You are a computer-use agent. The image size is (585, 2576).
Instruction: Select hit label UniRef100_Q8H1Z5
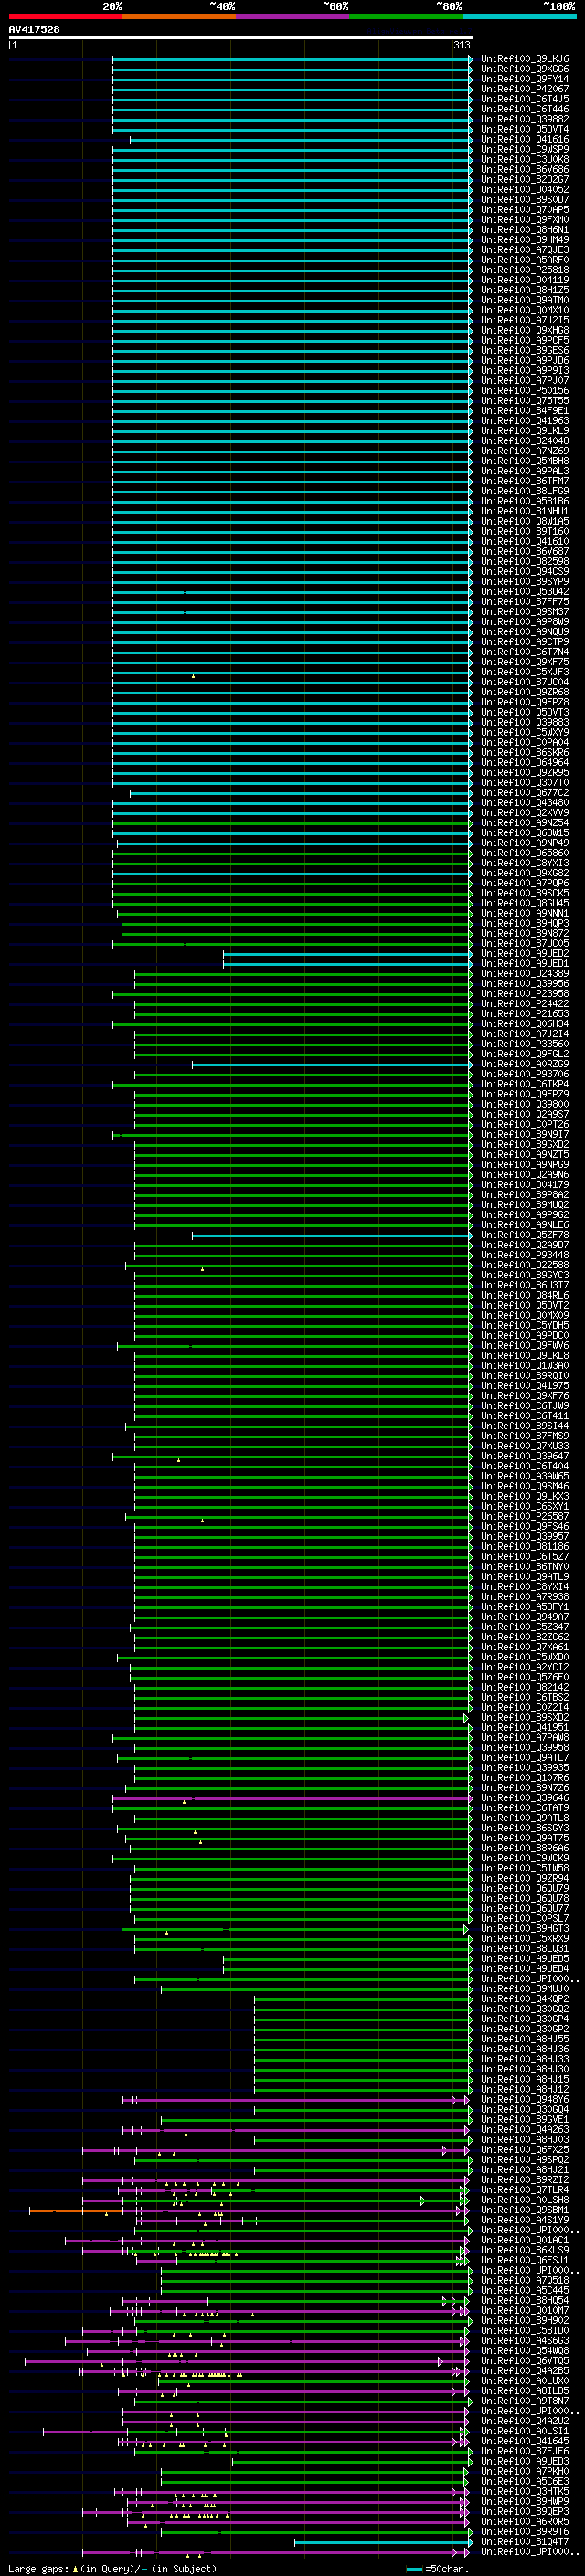(525, 290)
